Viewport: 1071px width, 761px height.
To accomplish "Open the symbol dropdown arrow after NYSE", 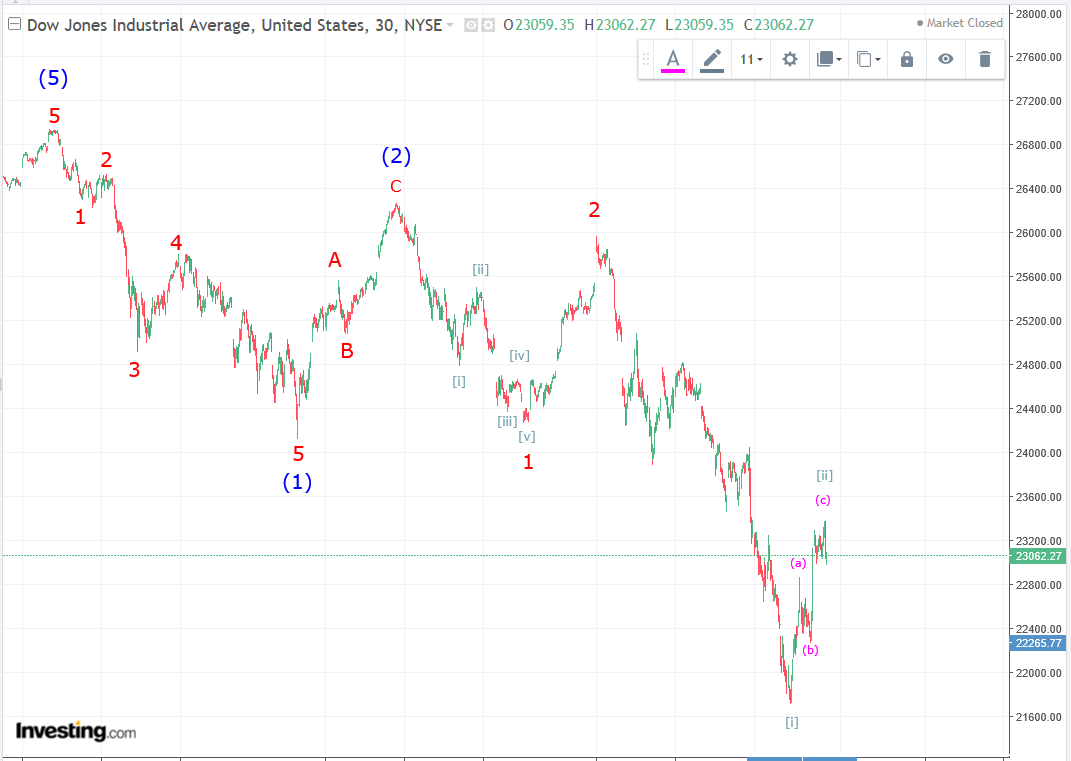I will [x=449, y=25].
